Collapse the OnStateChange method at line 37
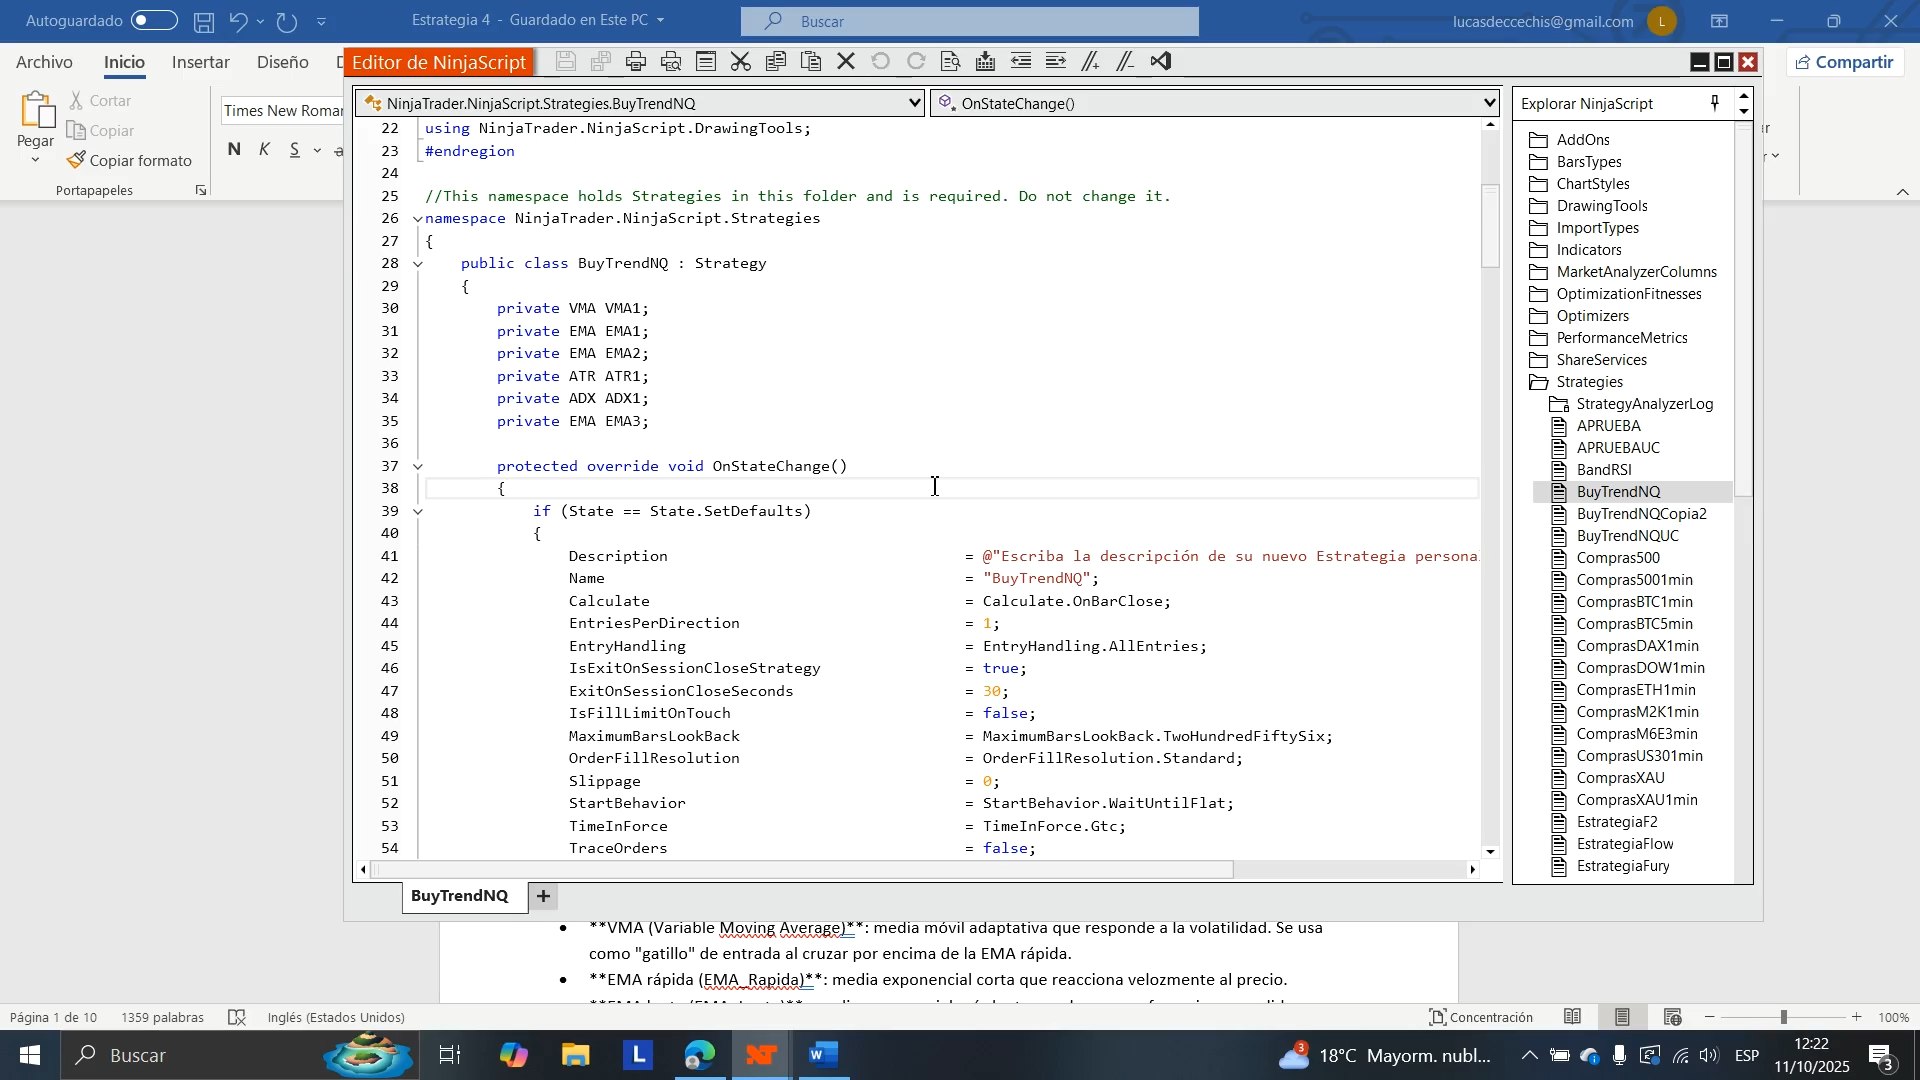 click(418, 467)
